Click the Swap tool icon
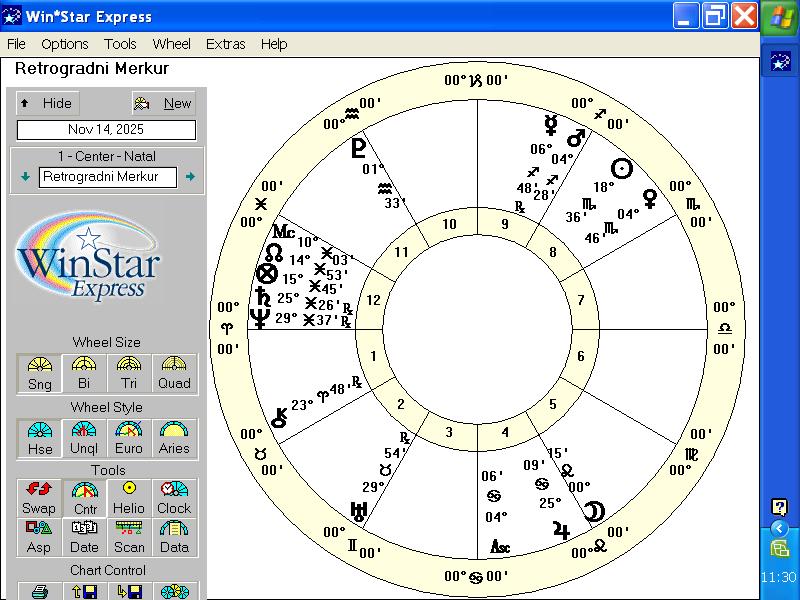This screenshot has width=800, height=600. click(39, 497)
